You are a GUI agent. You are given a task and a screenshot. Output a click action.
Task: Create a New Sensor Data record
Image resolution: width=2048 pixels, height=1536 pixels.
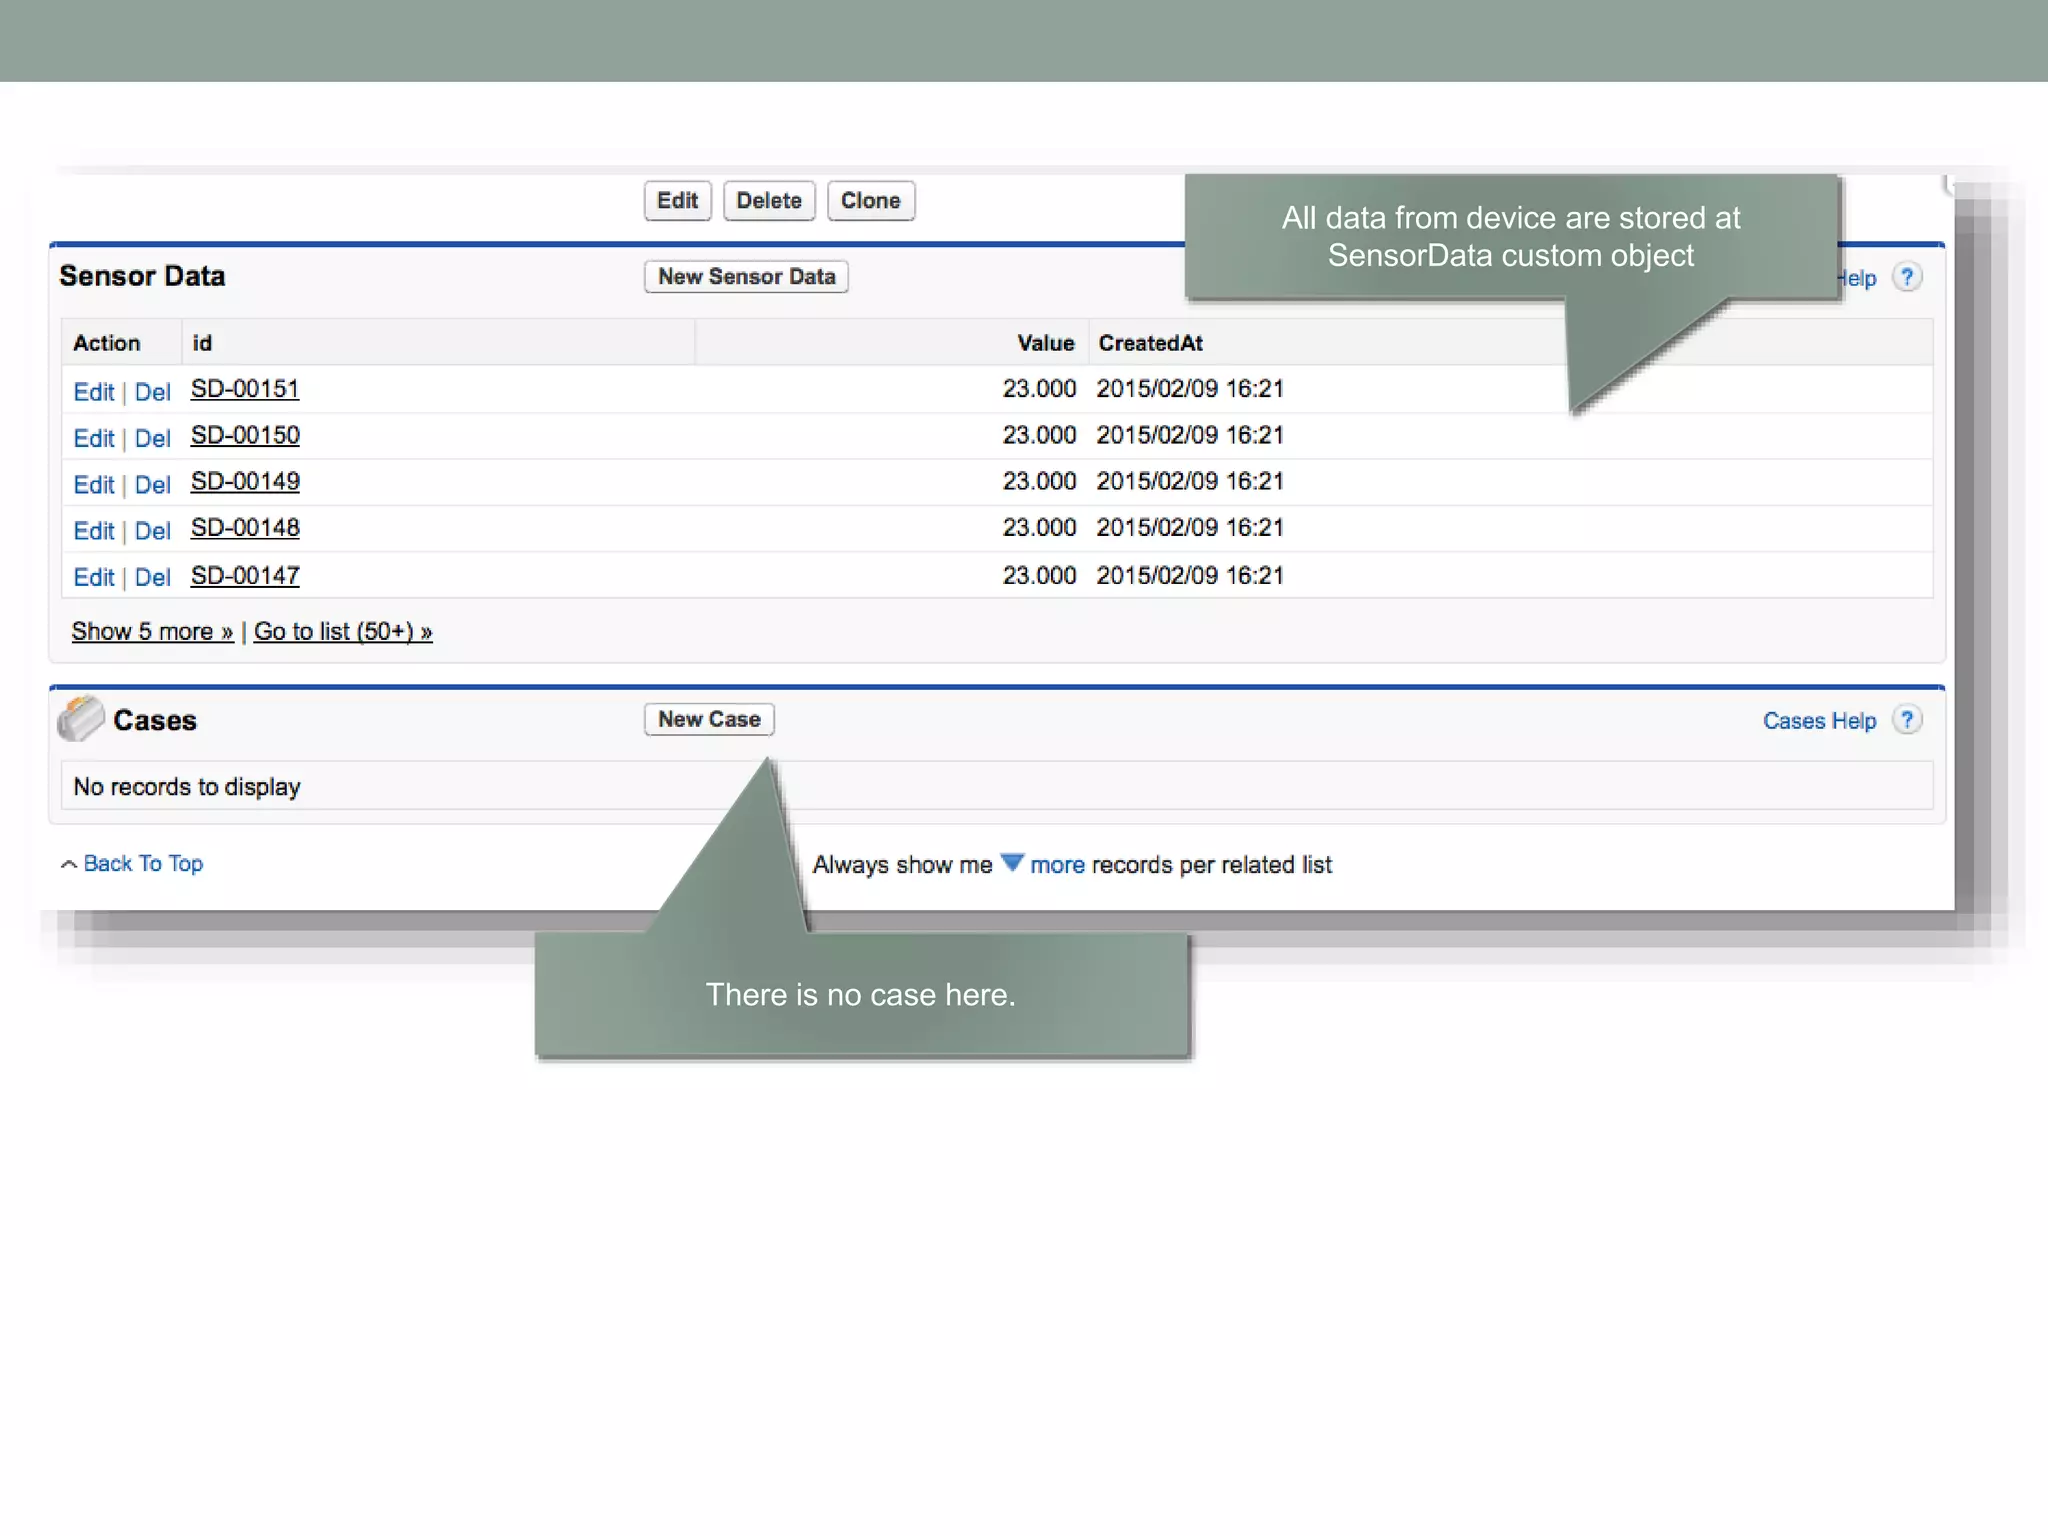[x=746, y=277]
